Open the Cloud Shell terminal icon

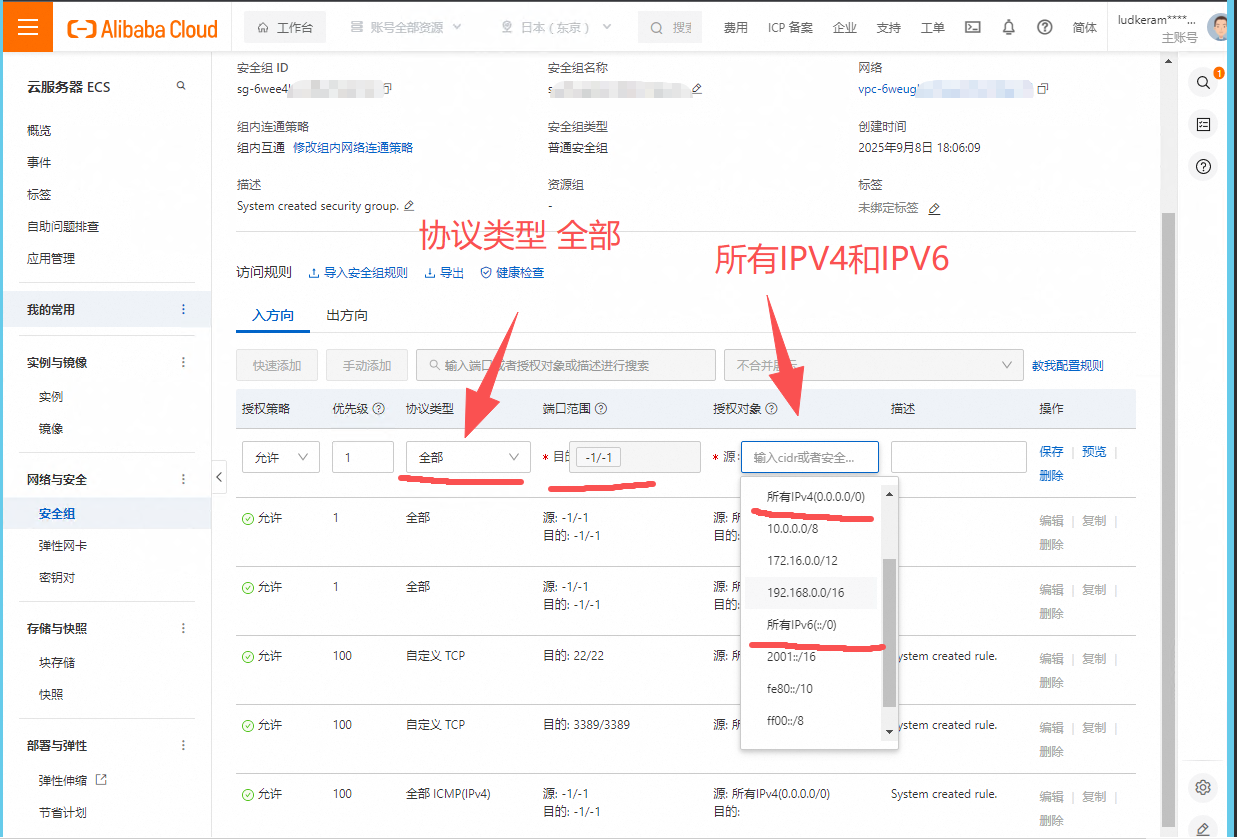(972, 27)
